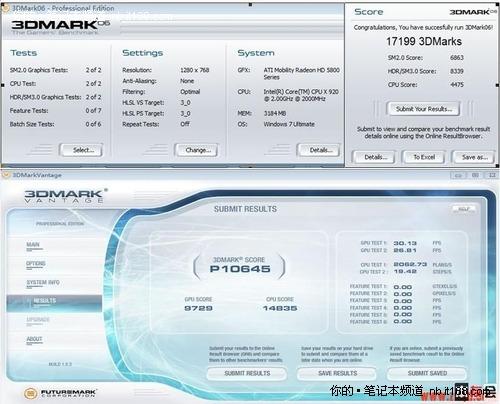500x404 pixels.
Task: Click the Change... button under Settings
Action: pos(196,150)
